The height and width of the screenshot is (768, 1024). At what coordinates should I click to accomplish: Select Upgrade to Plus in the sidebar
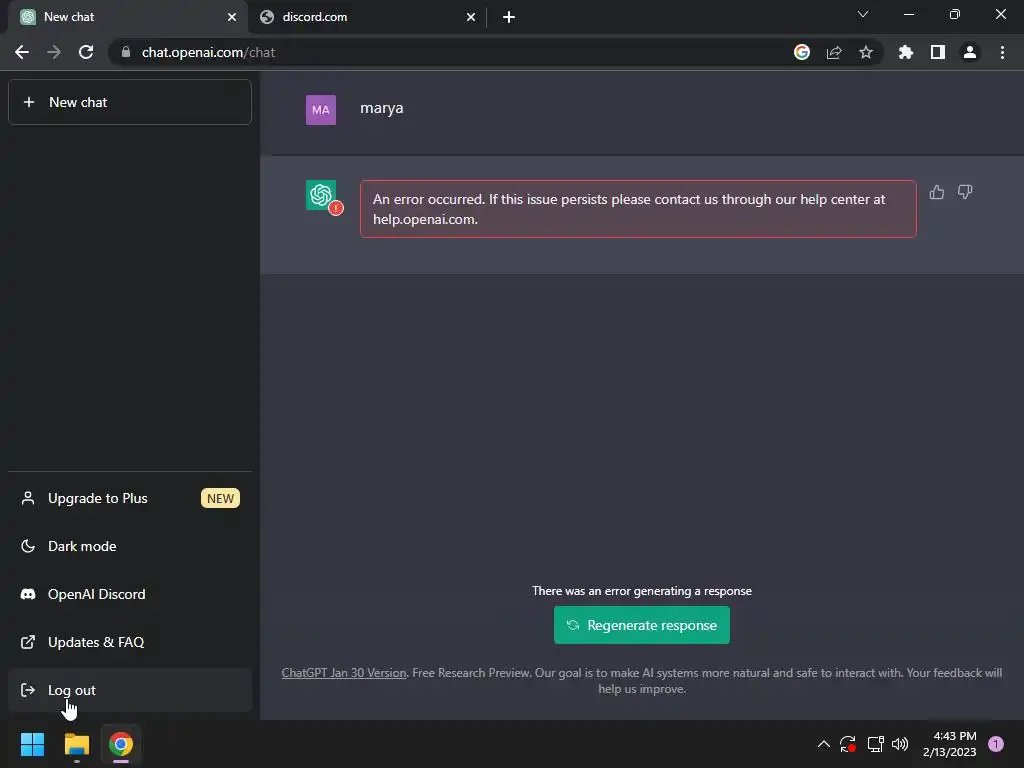130,498
